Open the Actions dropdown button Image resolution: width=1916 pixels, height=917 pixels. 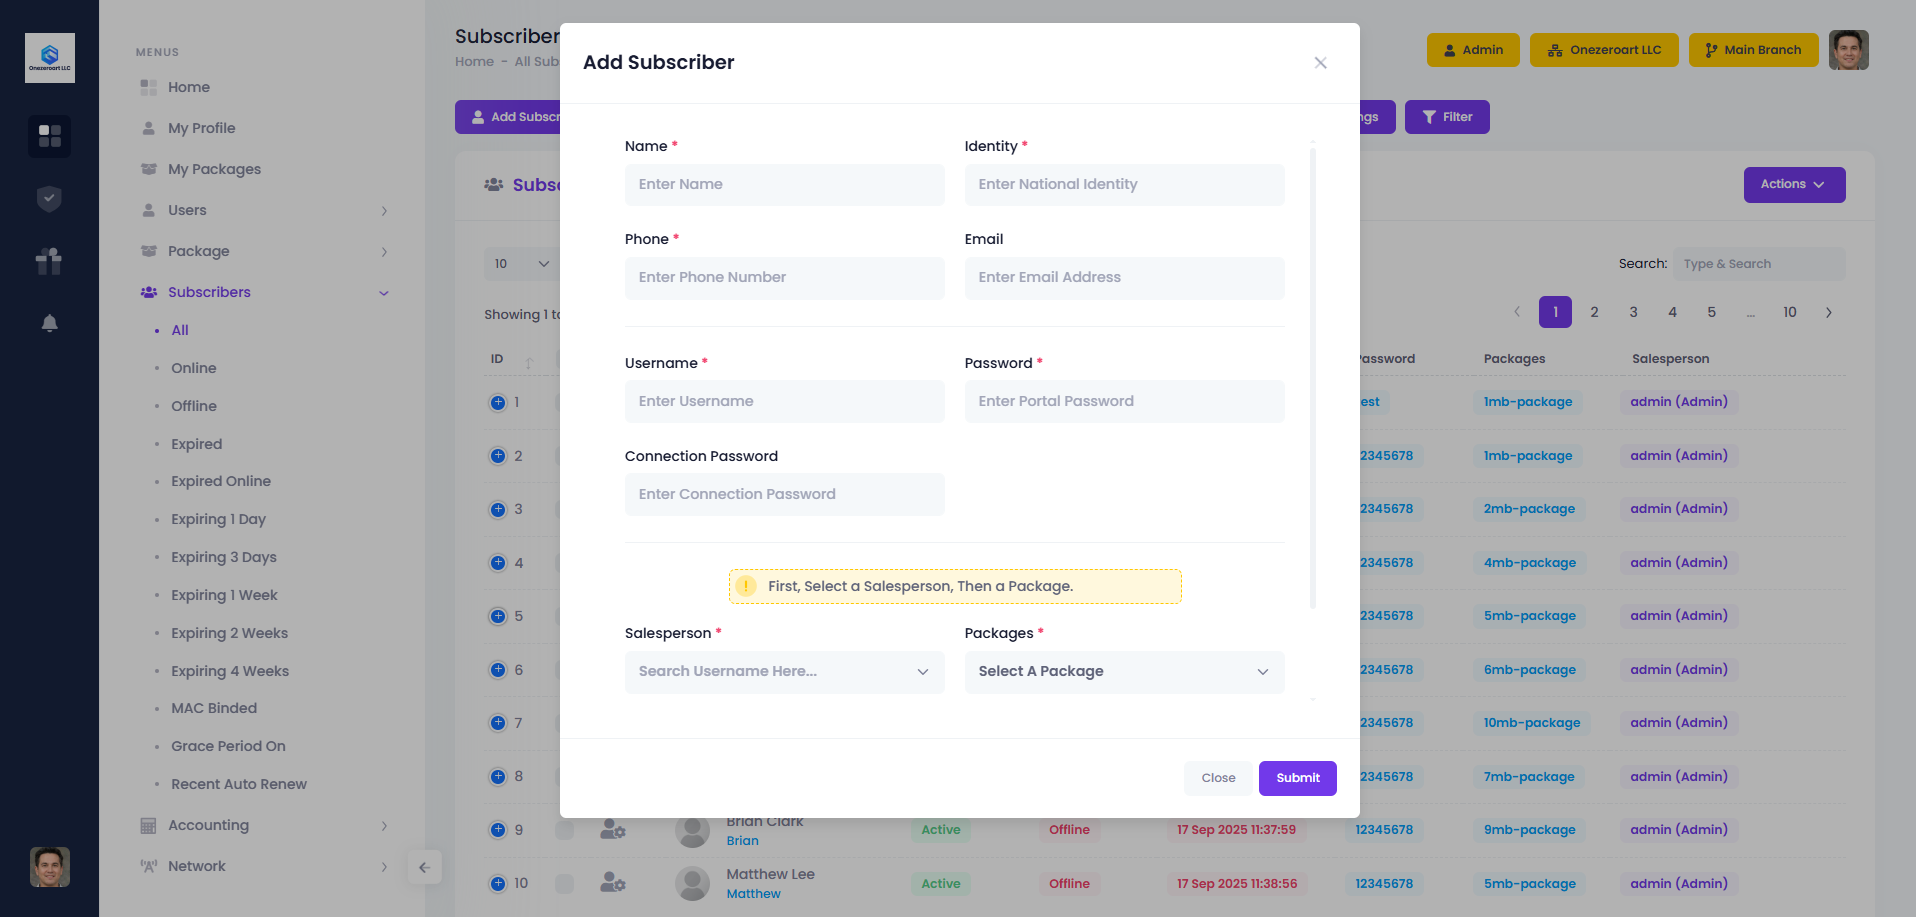(x=1794, y=185)
